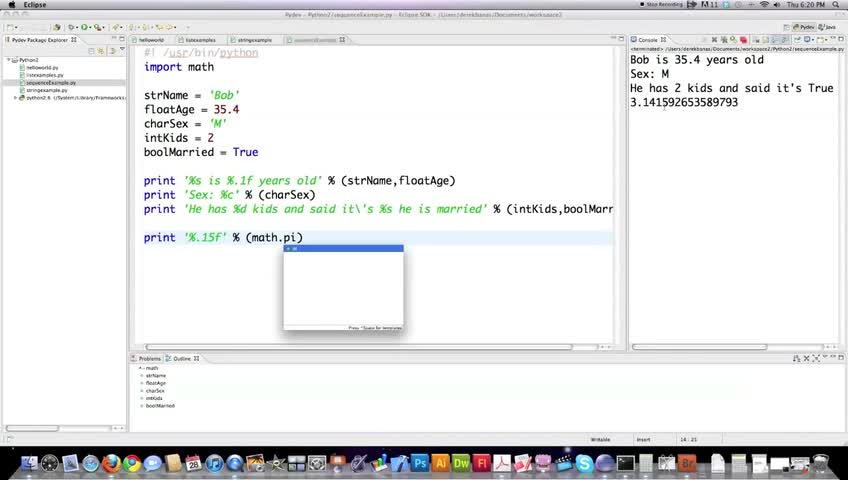Viewport: 848px width, 480px height.
Task: Select math import in the Outline view
Action: click(151, 368)
